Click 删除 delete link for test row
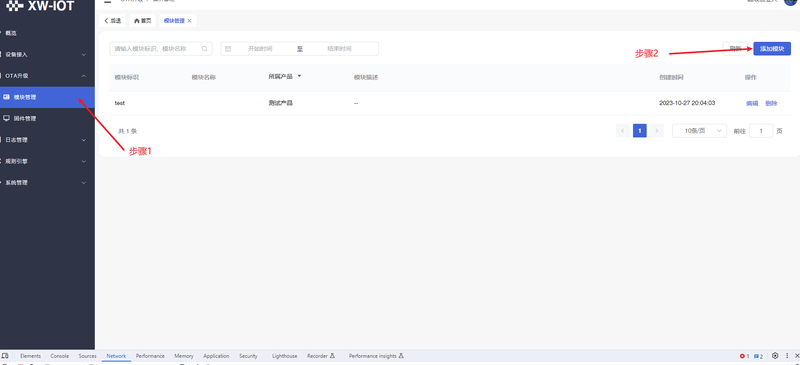 tap(771, 103)
